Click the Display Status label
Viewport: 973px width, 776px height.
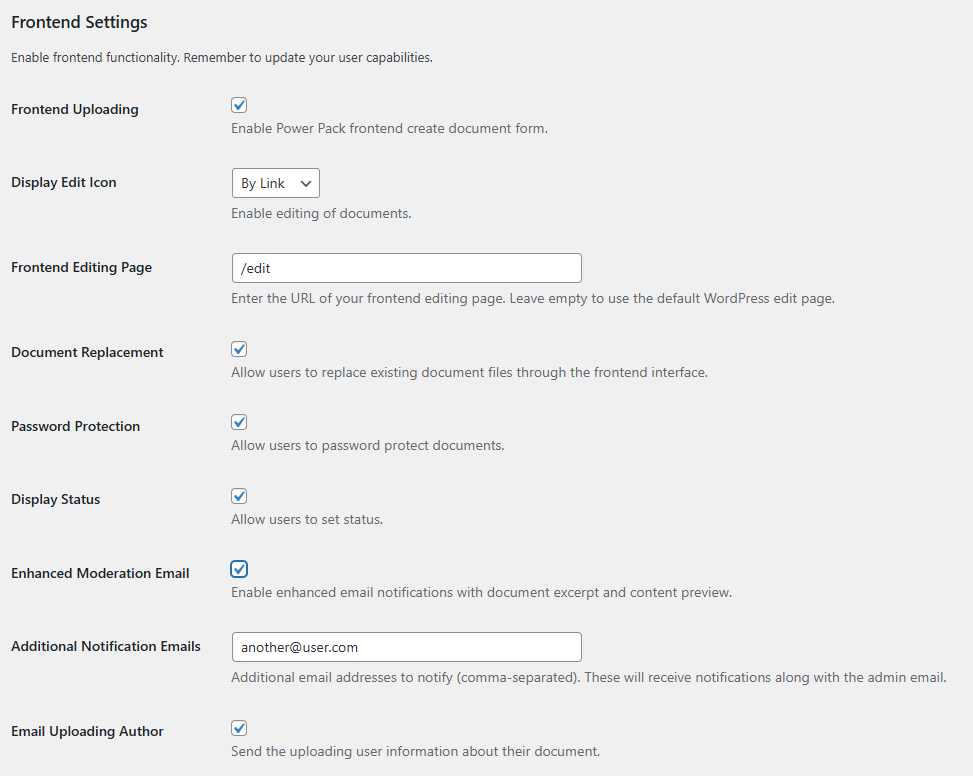coord(56,499)
